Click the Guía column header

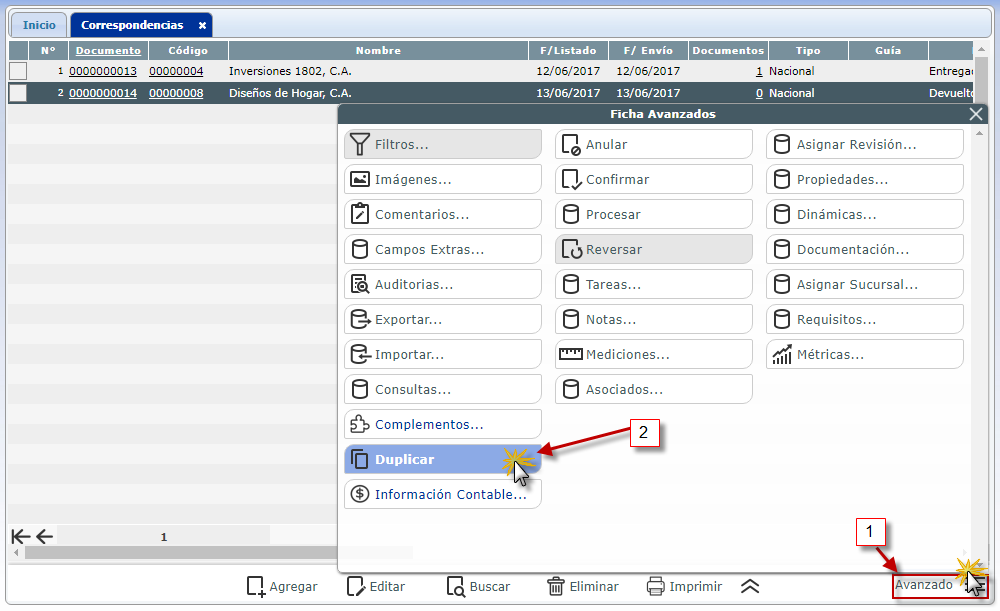pos(888,50)
